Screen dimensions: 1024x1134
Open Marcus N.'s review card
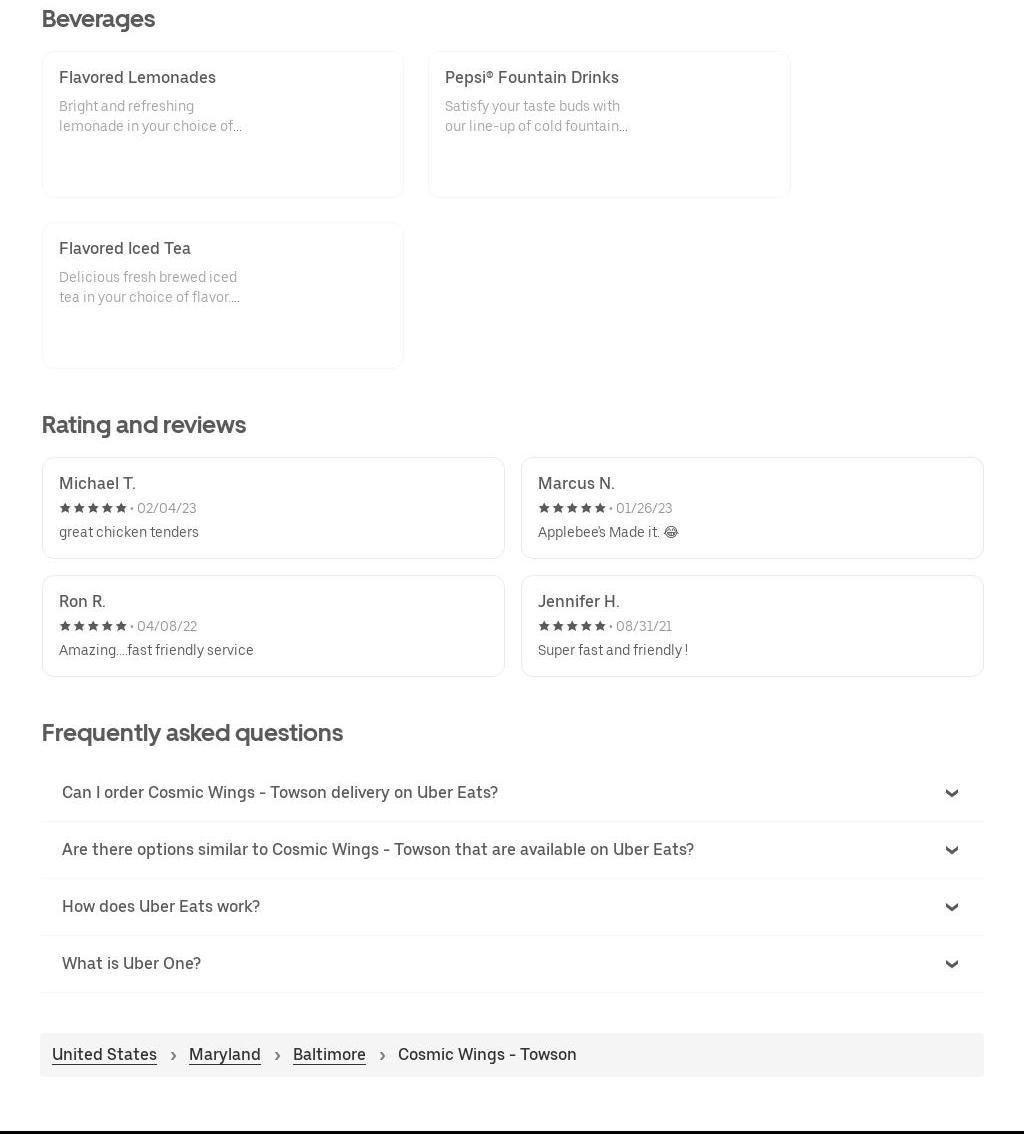point(751,508)
